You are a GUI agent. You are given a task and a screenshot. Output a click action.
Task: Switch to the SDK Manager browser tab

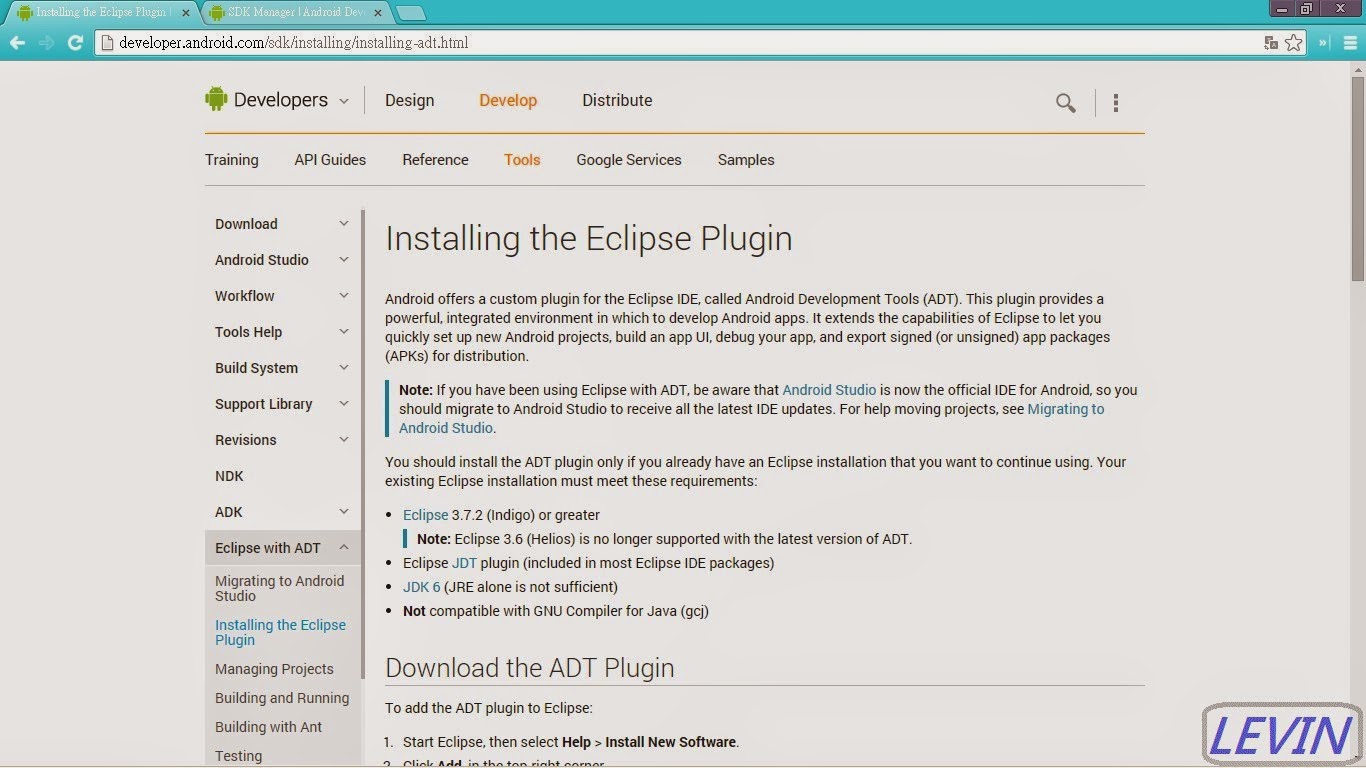[297, 13]
